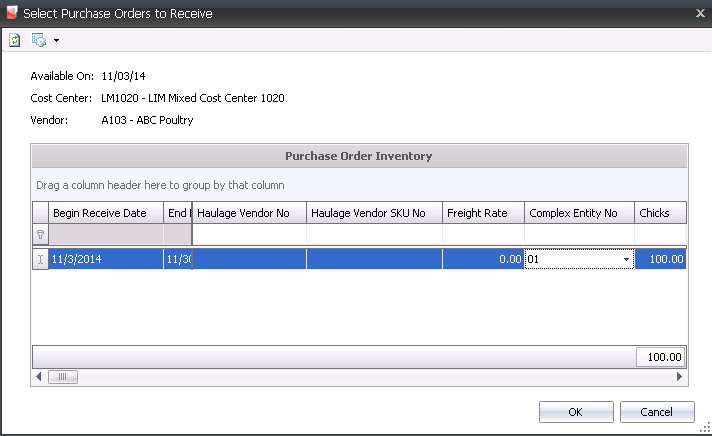Image resolution: width=712 pixels, height=436 pixels.
Task: Click the horizontal scrollbar right arrow
Action: (x=680, y=377)
